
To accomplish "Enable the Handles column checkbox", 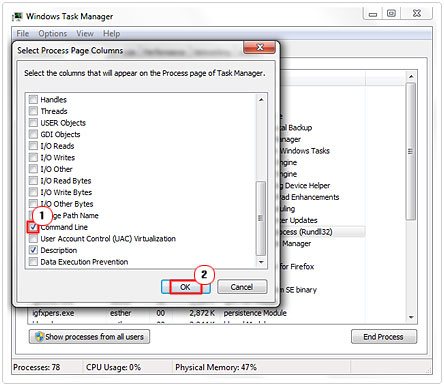I will coord(33,99).
